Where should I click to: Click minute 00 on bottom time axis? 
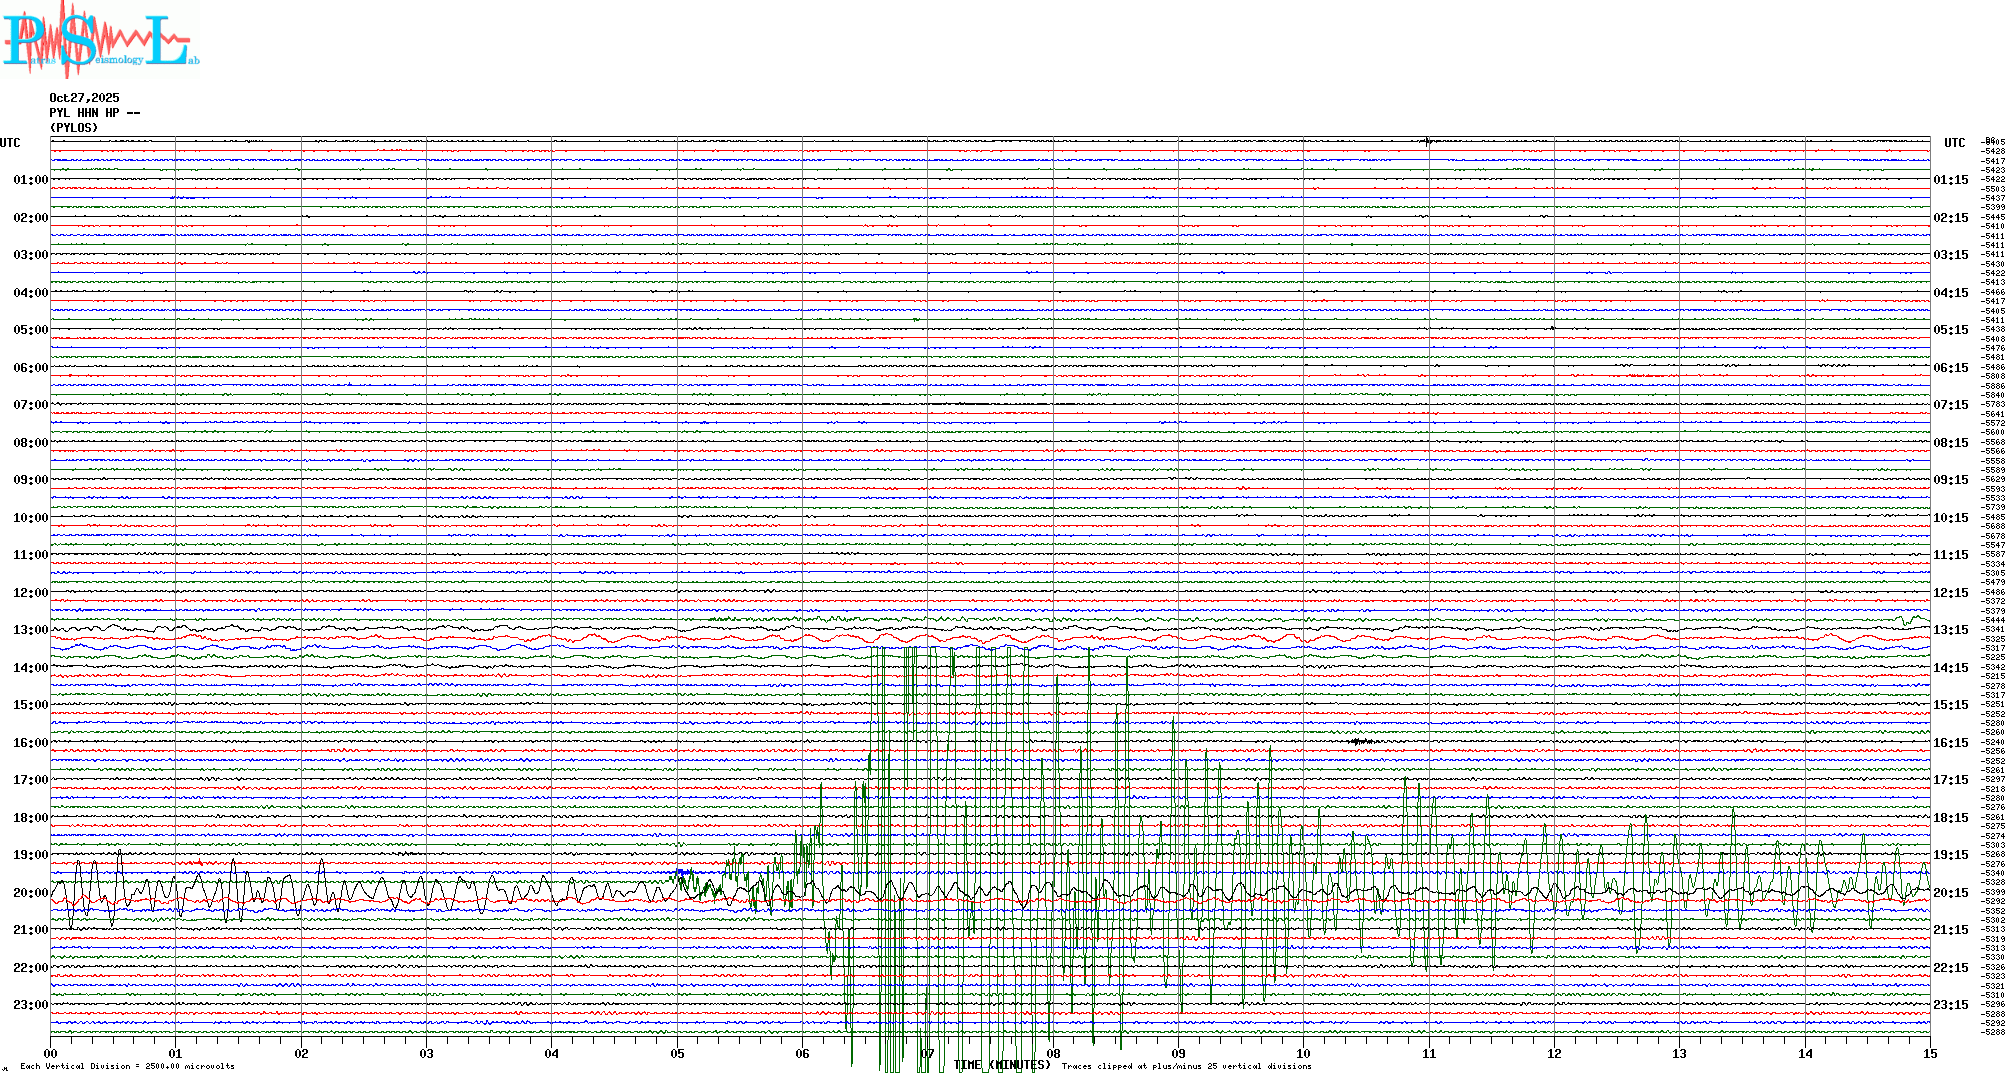coord(51,1053)
